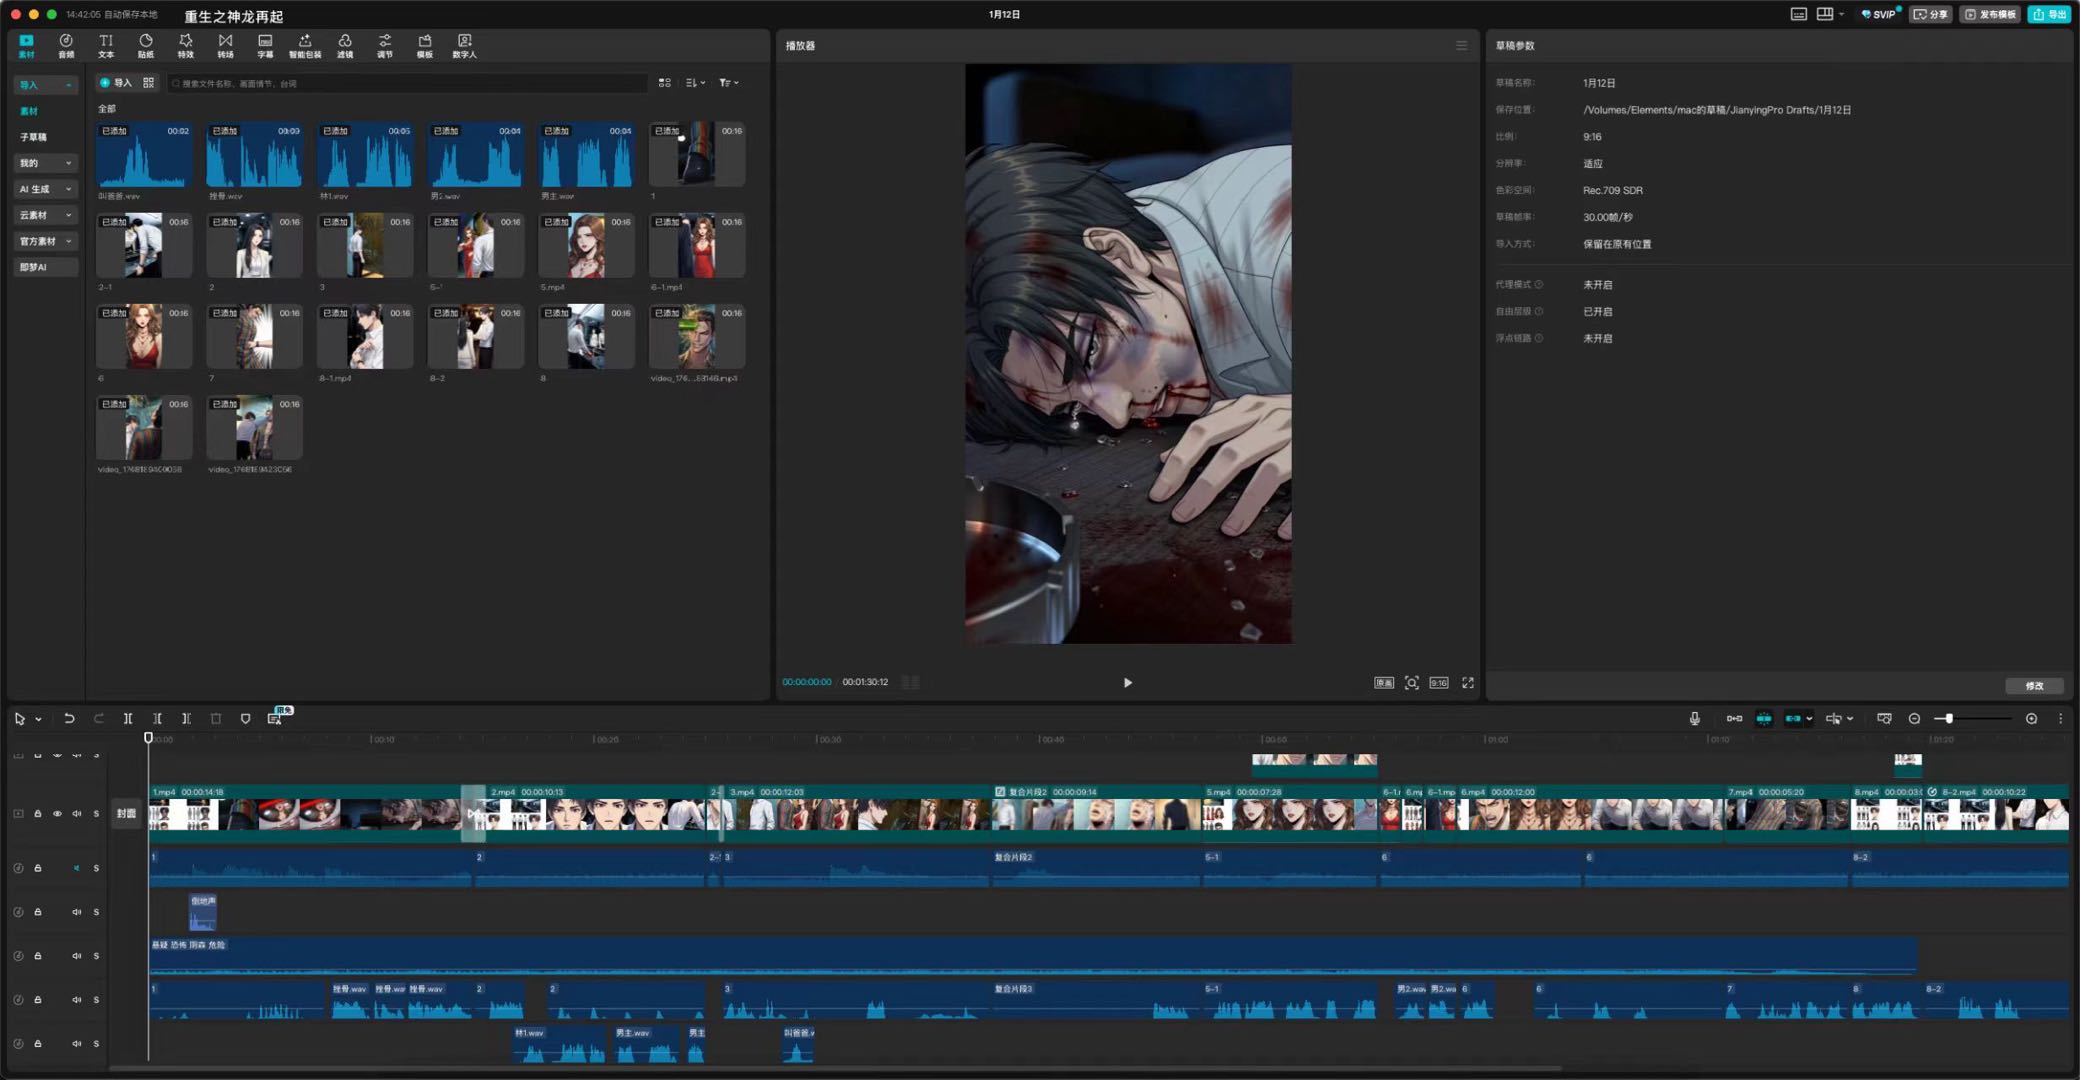Toggle main track magnetic snapping button
The width and height of the screenshot is (2080, 1080).
click(x=1734, y=718)
